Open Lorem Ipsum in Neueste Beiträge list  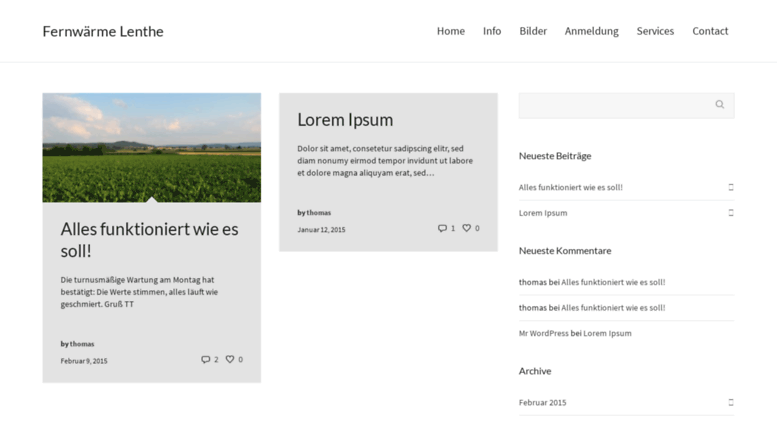[x=543, y=213]
